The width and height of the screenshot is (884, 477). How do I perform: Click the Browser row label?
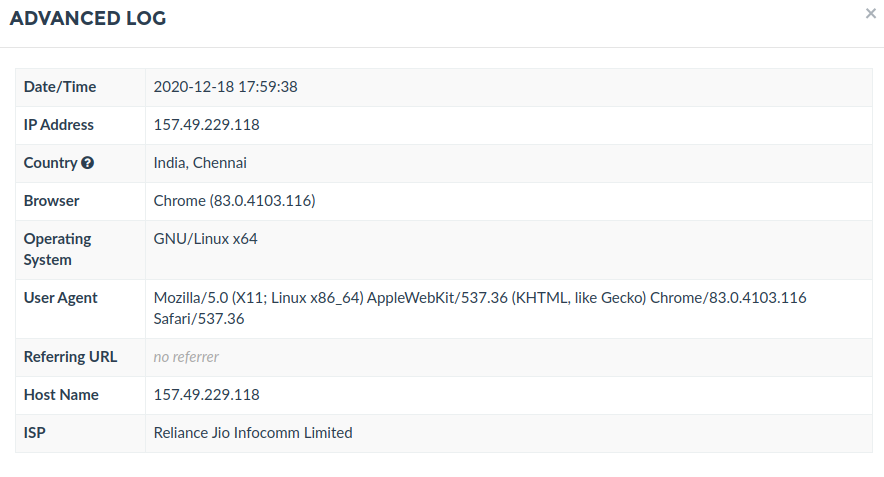tap(51, 201)
